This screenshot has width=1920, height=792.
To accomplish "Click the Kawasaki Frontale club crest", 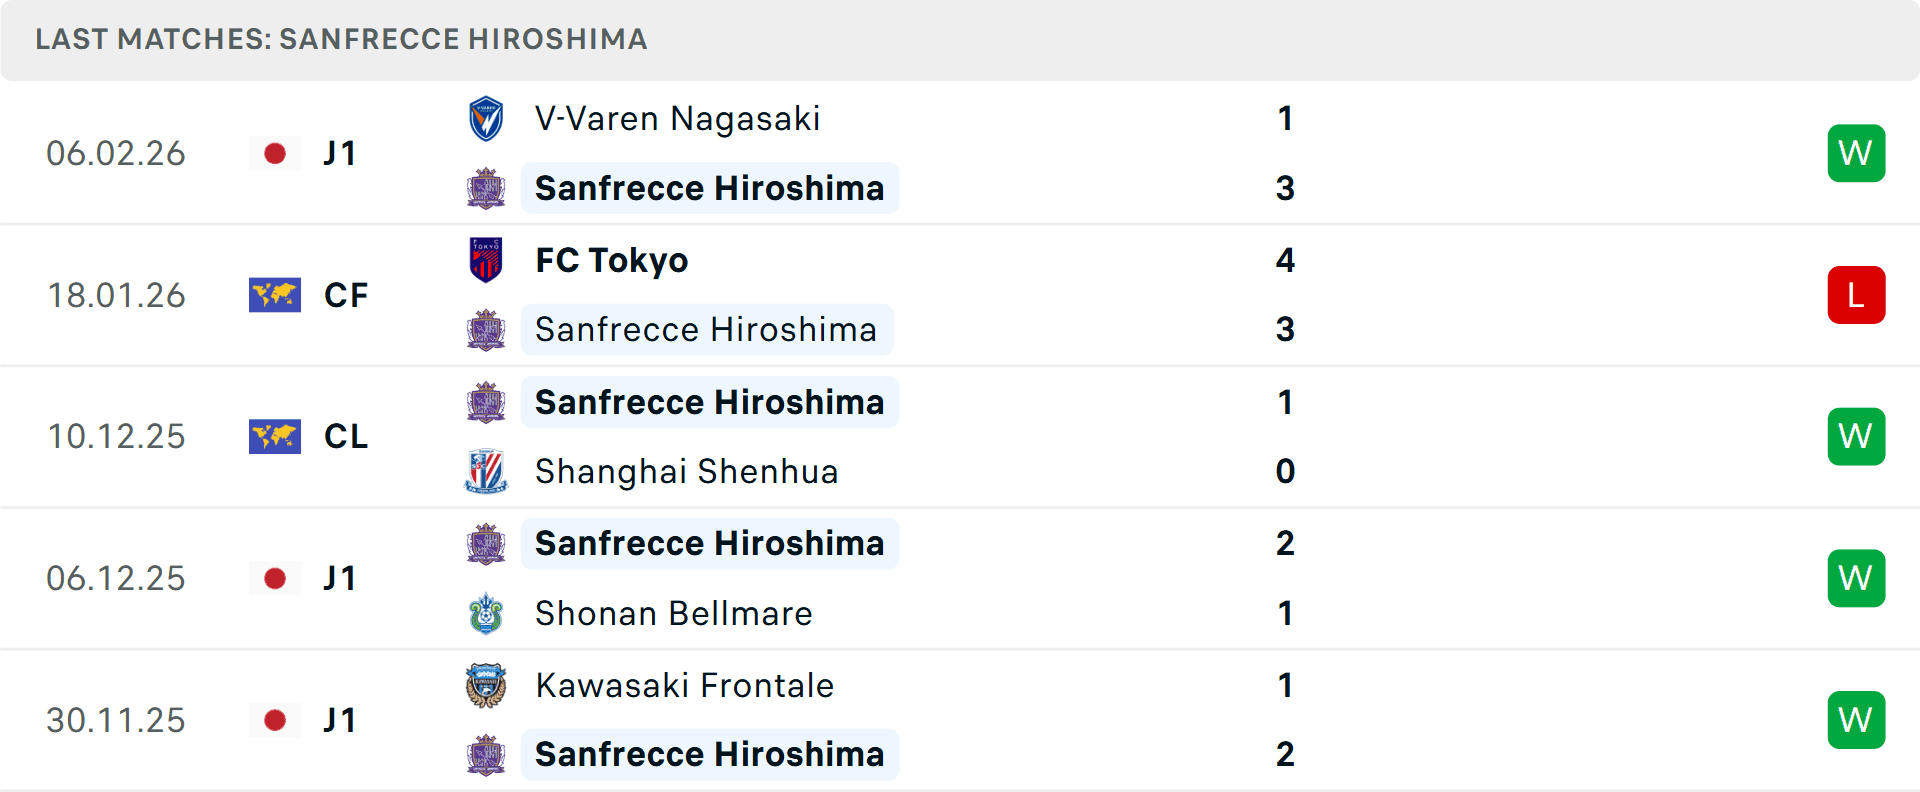I will pyautogui.click(x=486, y=685).
